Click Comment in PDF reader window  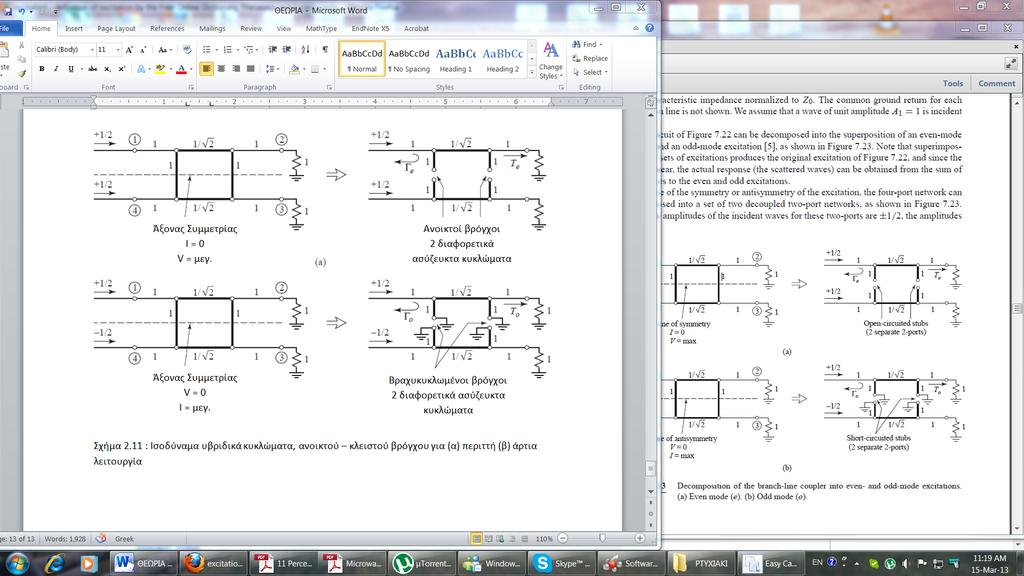(997, 83)
